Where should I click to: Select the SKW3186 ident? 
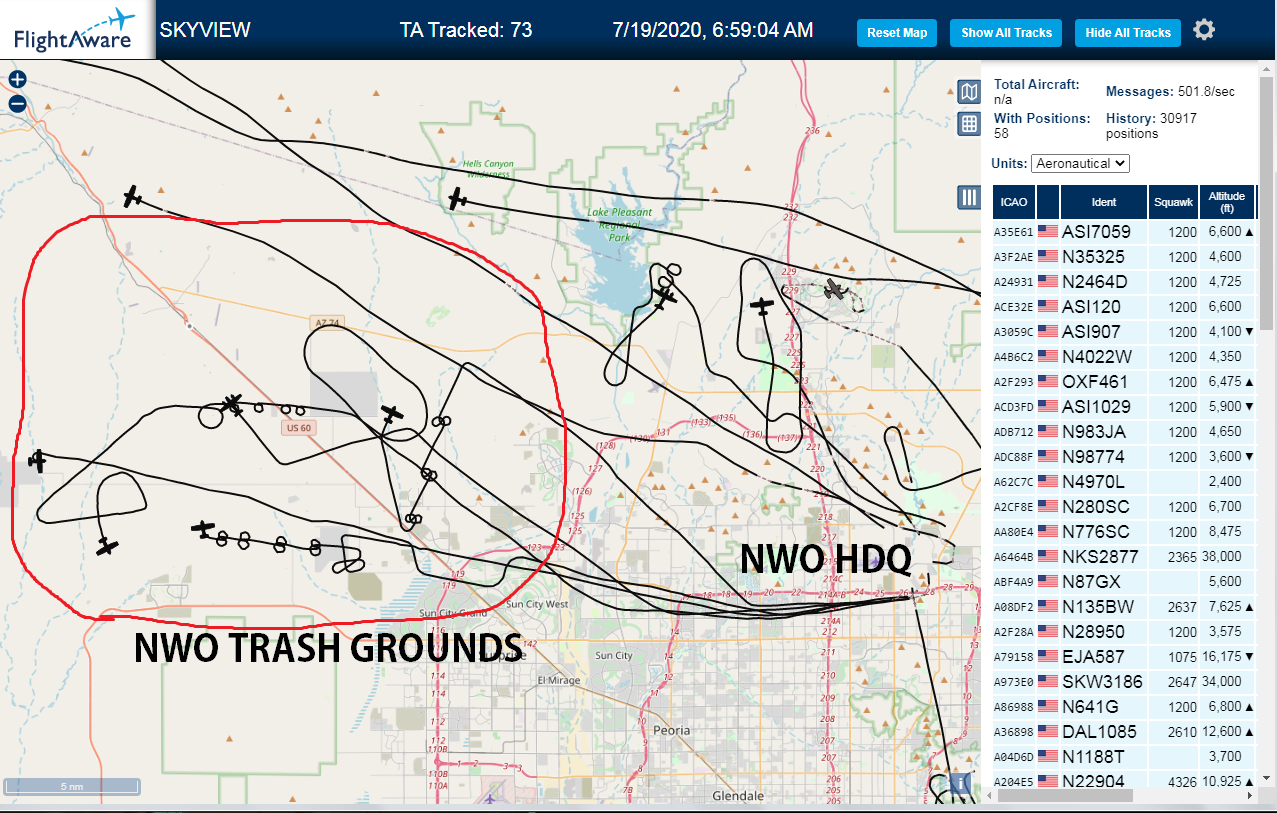[x=1100, y=681]
